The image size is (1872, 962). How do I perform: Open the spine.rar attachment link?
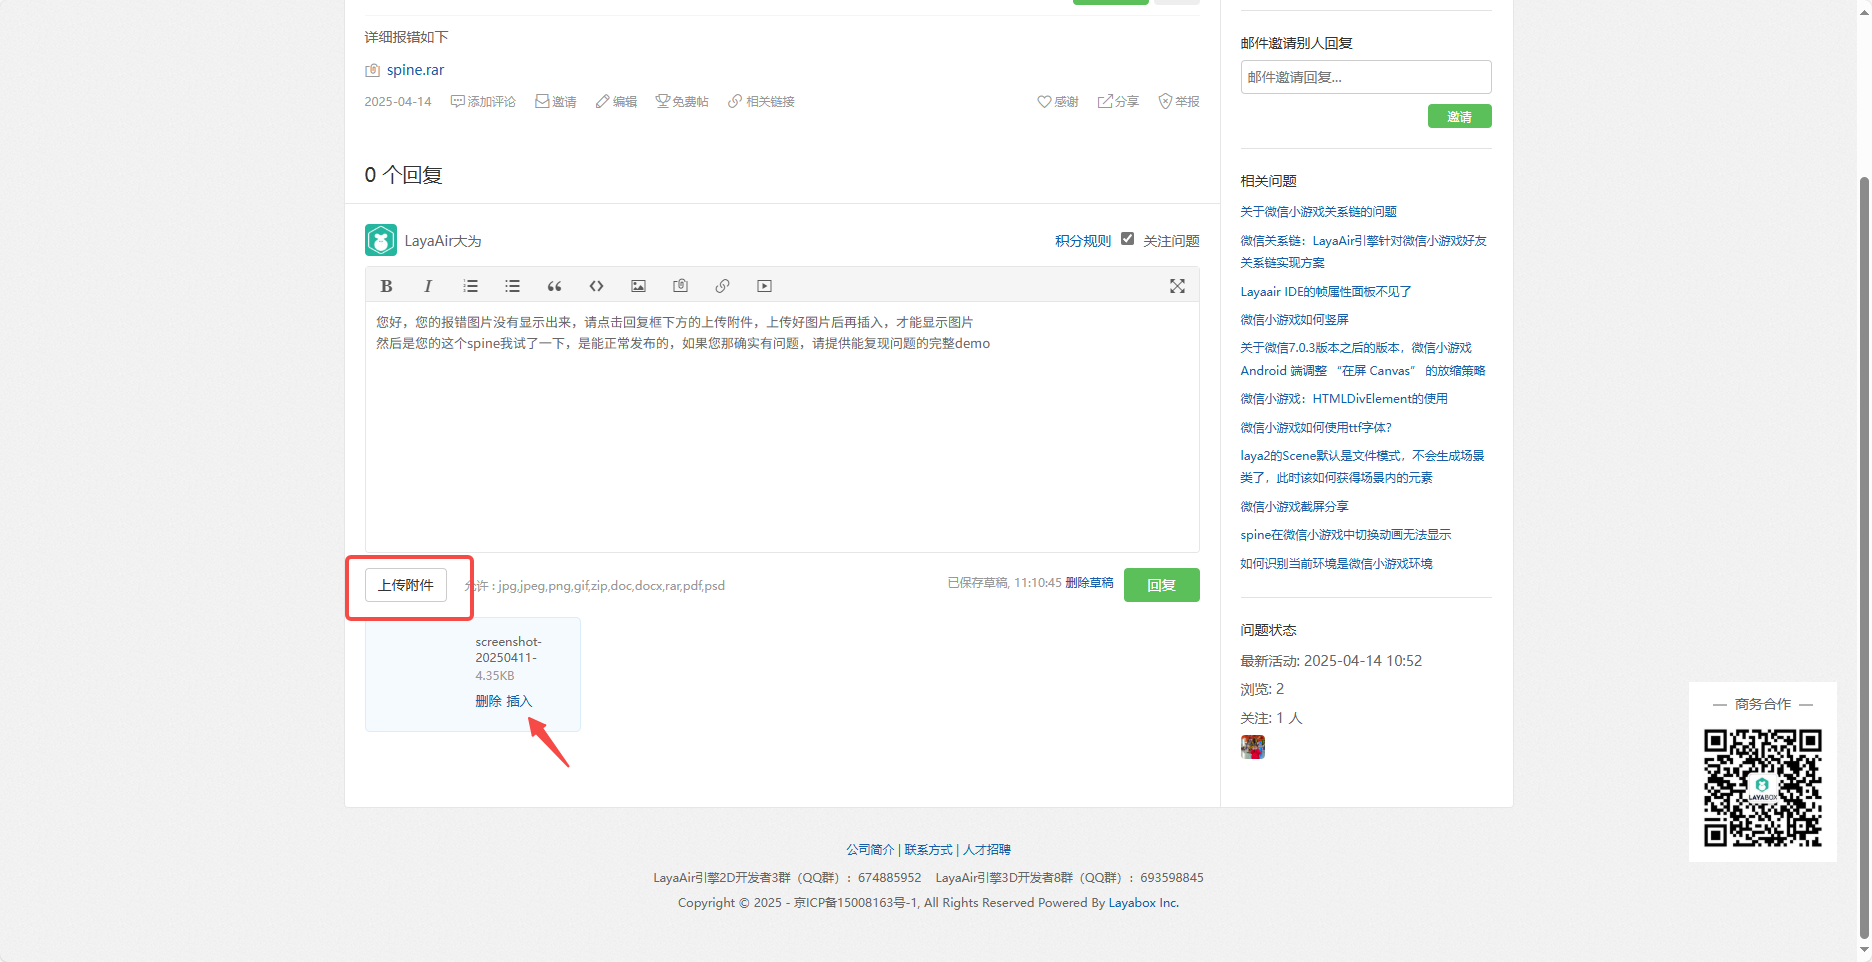(x=415, y=70)
